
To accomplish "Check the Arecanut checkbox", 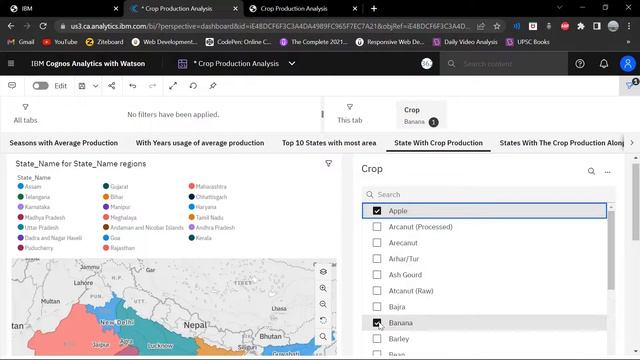I will click(x=377, y=242).
